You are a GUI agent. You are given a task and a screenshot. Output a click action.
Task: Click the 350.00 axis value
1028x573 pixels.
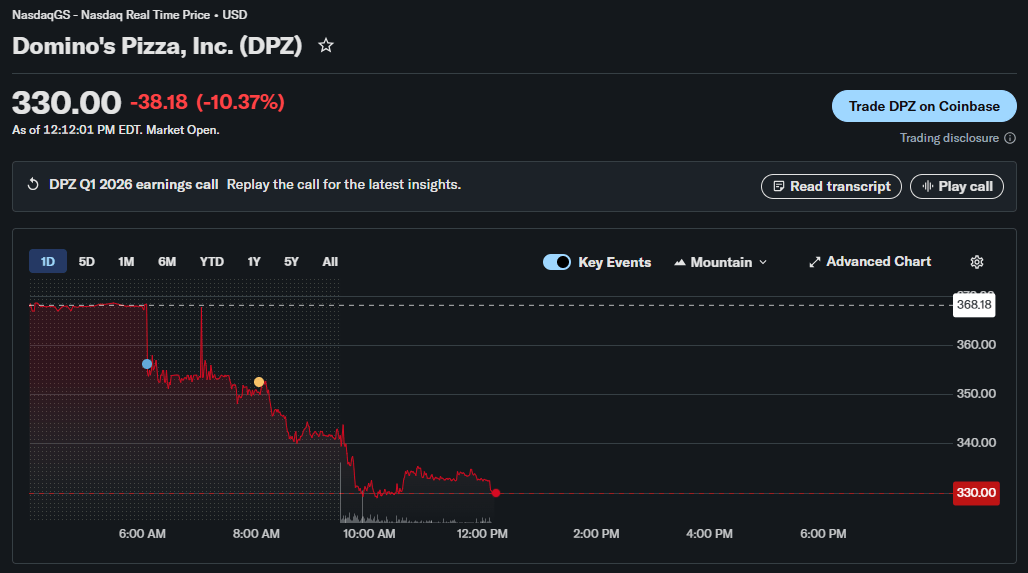click(x=976, y=394)
